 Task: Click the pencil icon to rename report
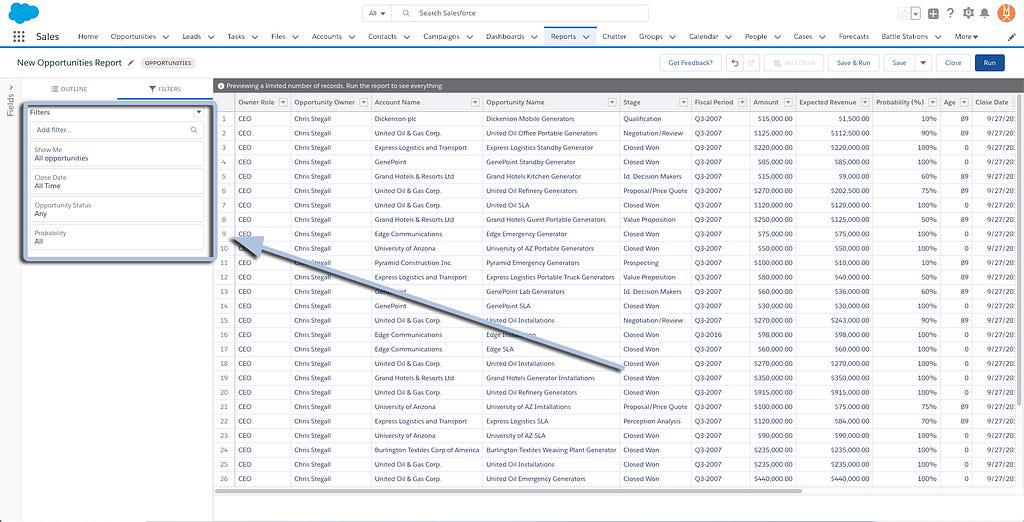[130, 63]
